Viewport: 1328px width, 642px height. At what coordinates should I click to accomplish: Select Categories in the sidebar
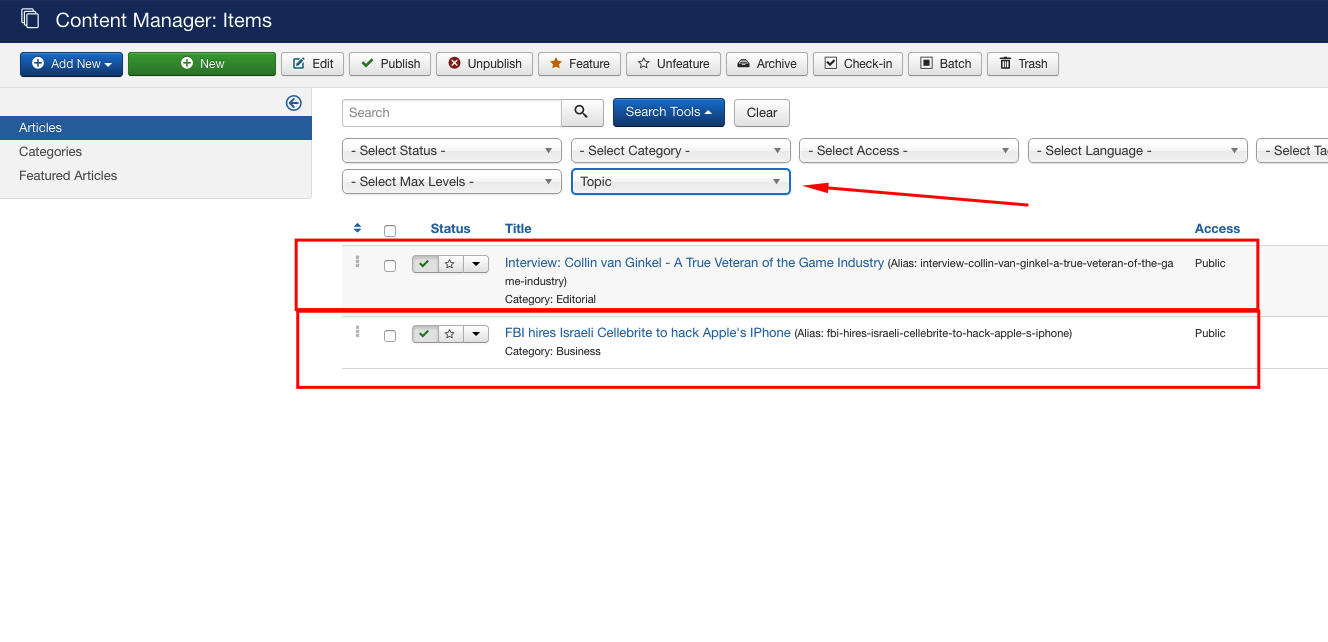click(x=50, y=152)
